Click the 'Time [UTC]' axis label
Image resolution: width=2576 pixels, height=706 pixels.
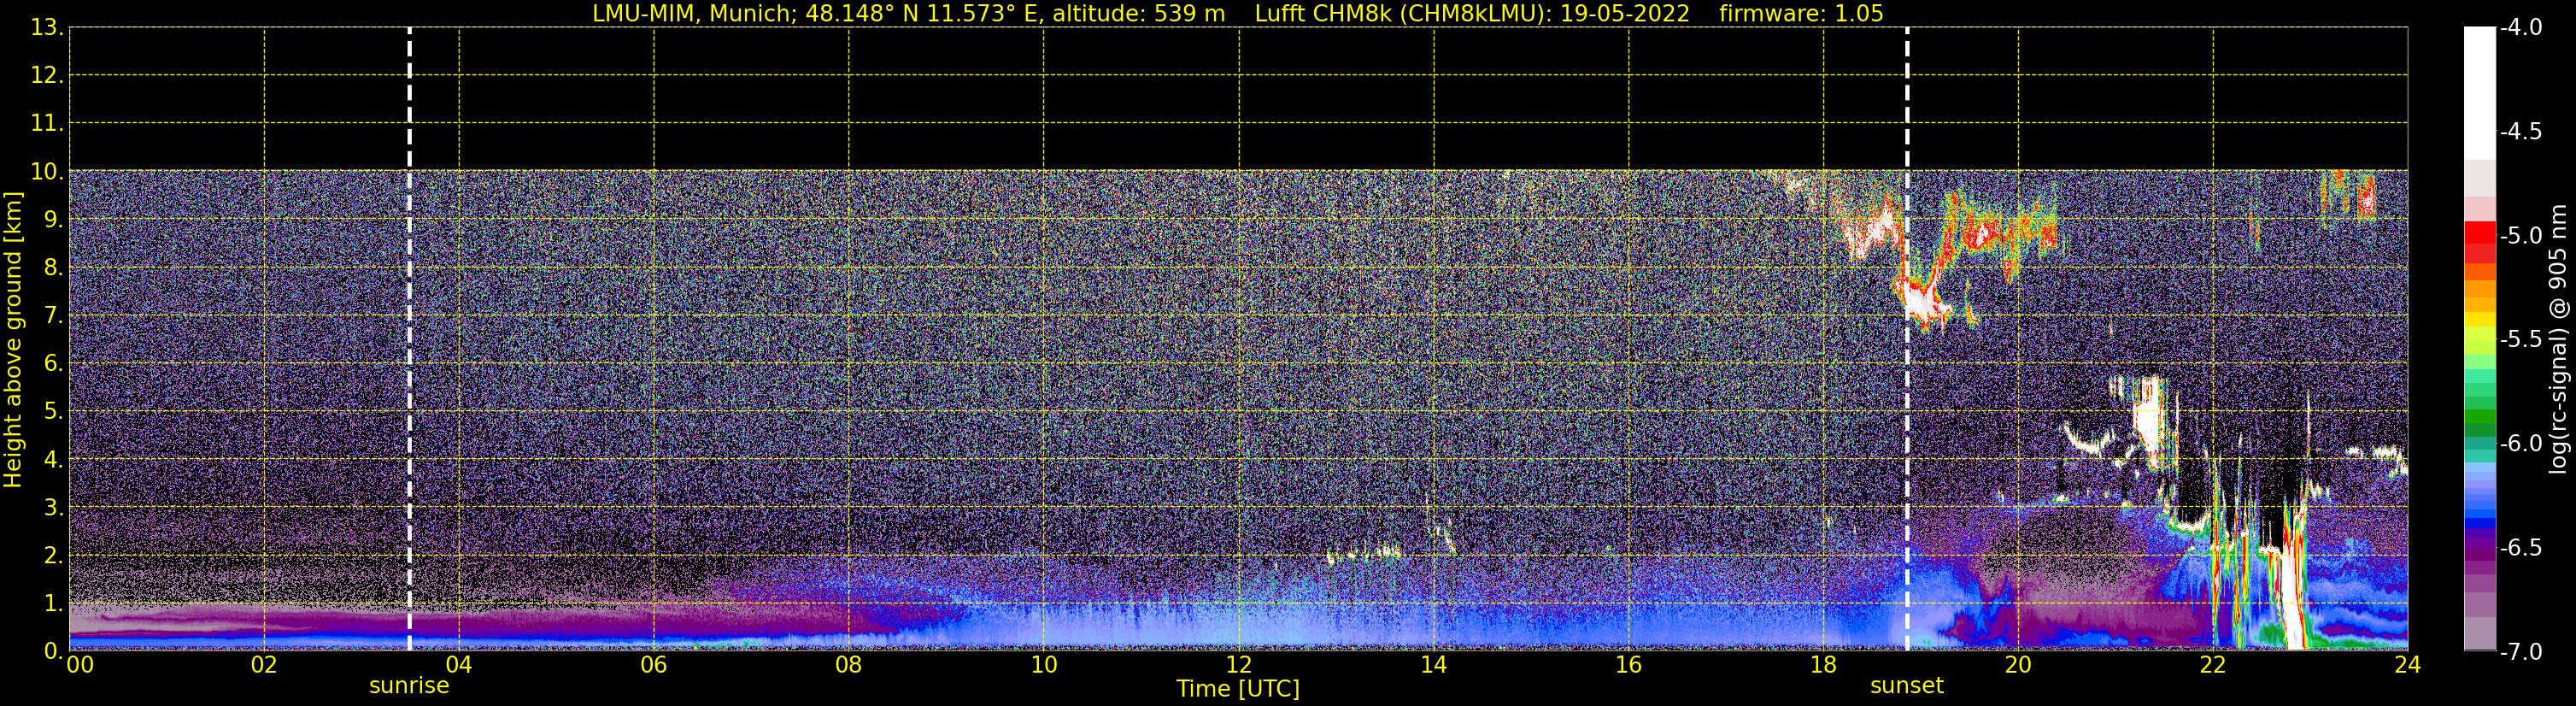coord(1238,689)
